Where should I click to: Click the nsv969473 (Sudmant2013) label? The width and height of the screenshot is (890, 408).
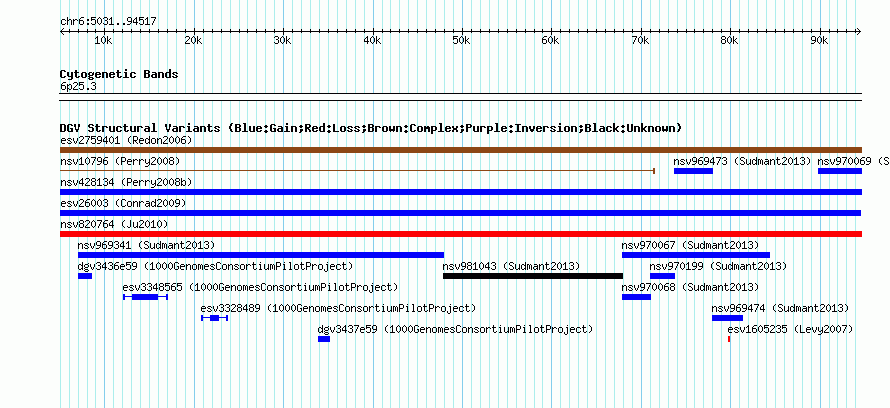pyautogui.click(x=742, y=161)
